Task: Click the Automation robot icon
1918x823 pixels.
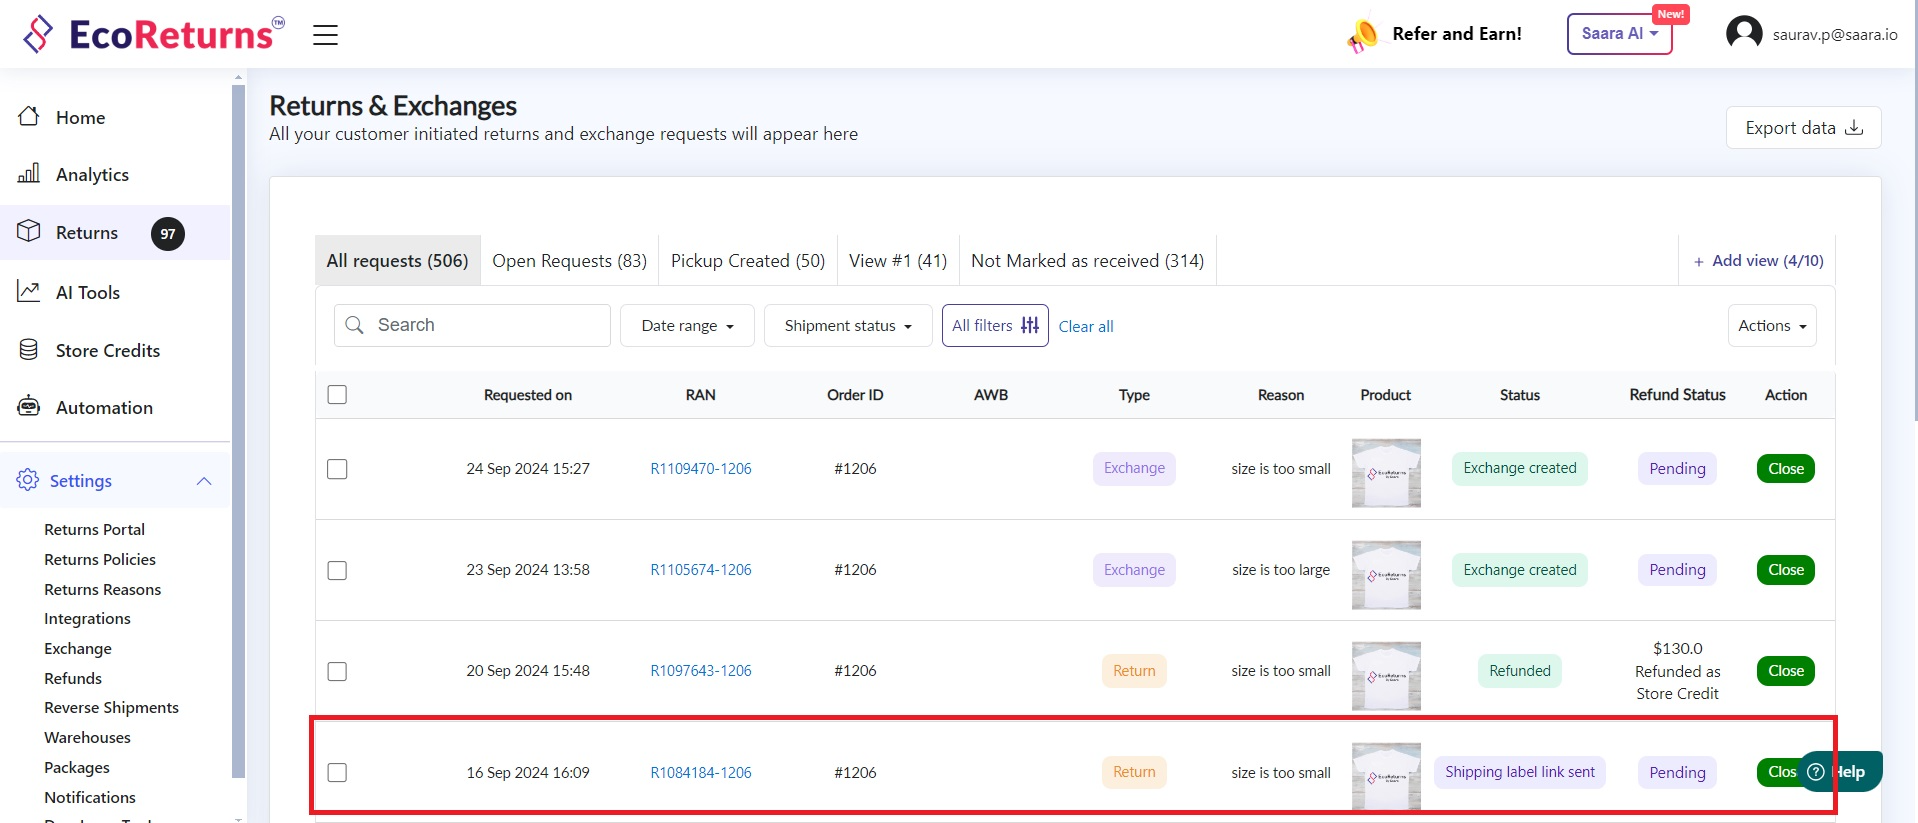Action: click(29, 407)
